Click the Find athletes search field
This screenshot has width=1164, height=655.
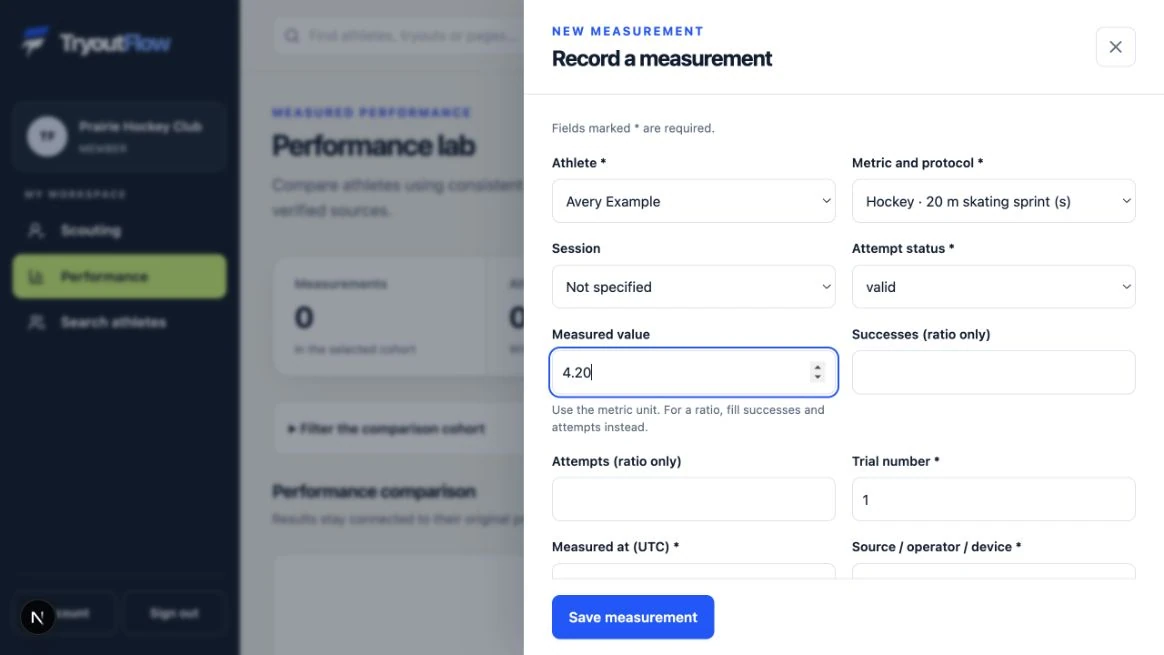pyautogui.click(x=399, y=36)
